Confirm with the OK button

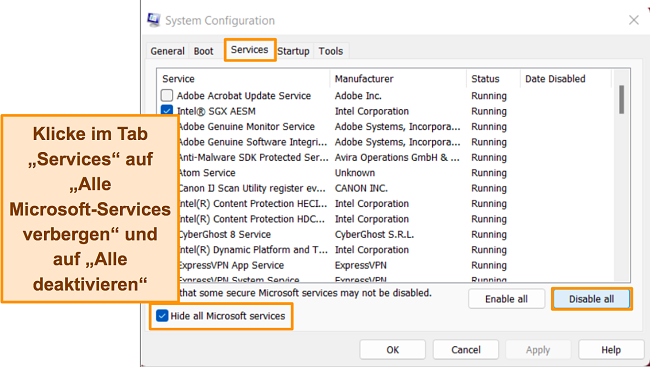click(393, 350)
